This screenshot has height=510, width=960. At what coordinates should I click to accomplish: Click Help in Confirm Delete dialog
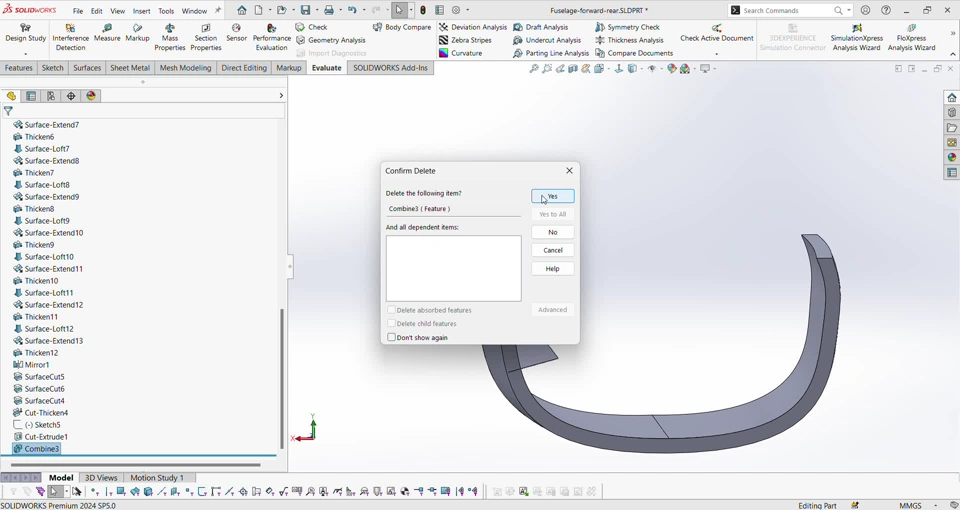[x=553, y=269]
